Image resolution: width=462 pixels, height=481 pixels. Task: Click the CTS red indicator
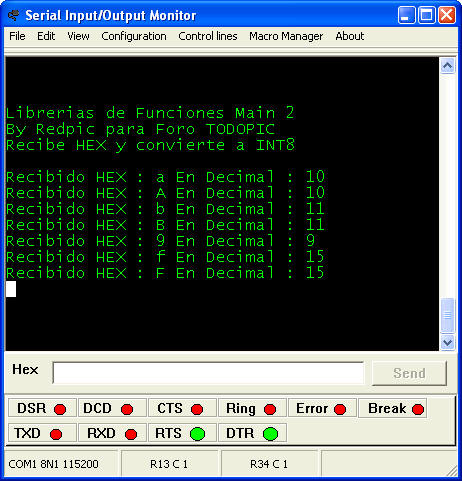point(197,409)
